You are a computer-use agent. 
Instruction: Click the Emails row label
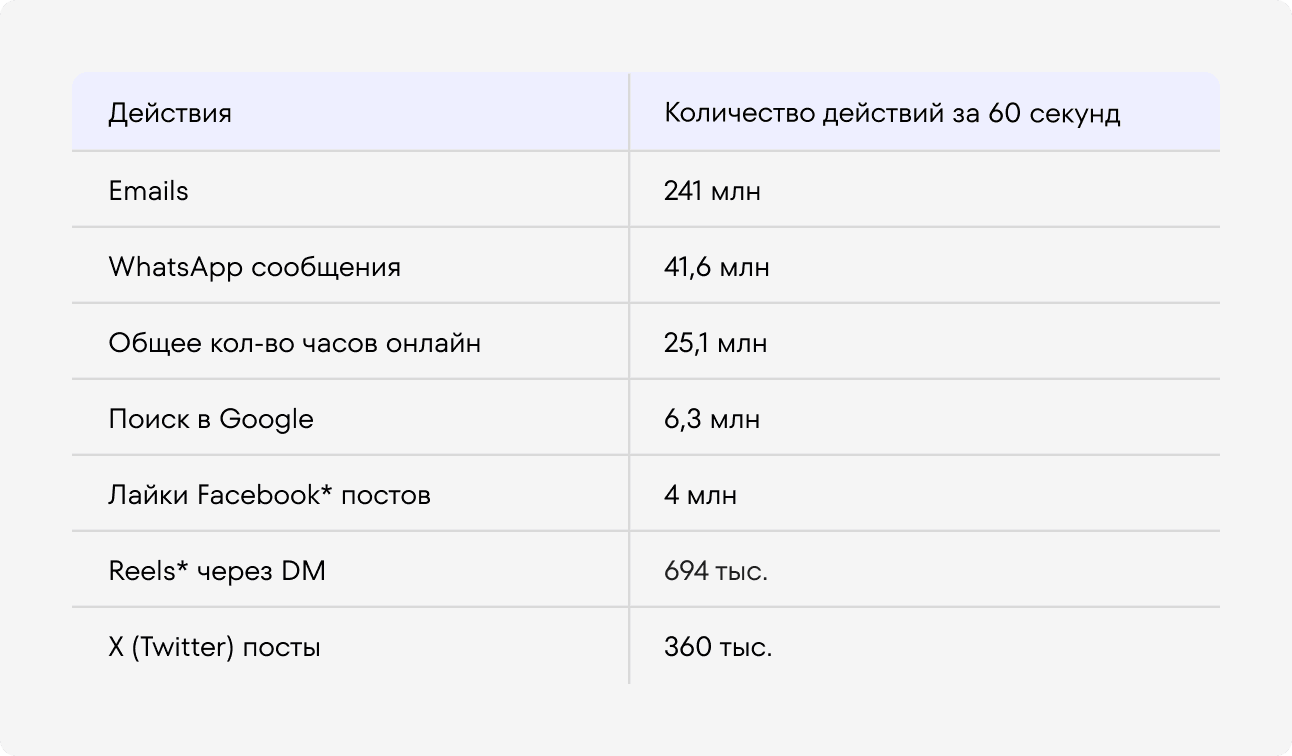[x=148, y=190]
